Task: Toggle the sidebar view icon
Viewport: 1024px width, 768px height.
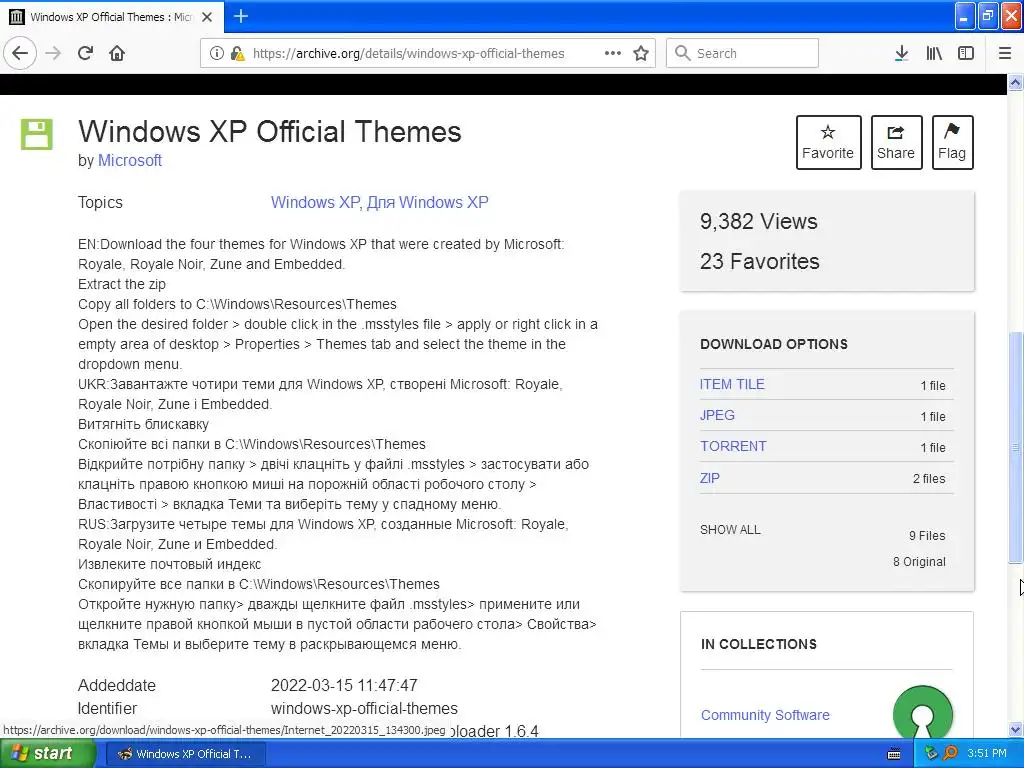Action: pos(966,53)
